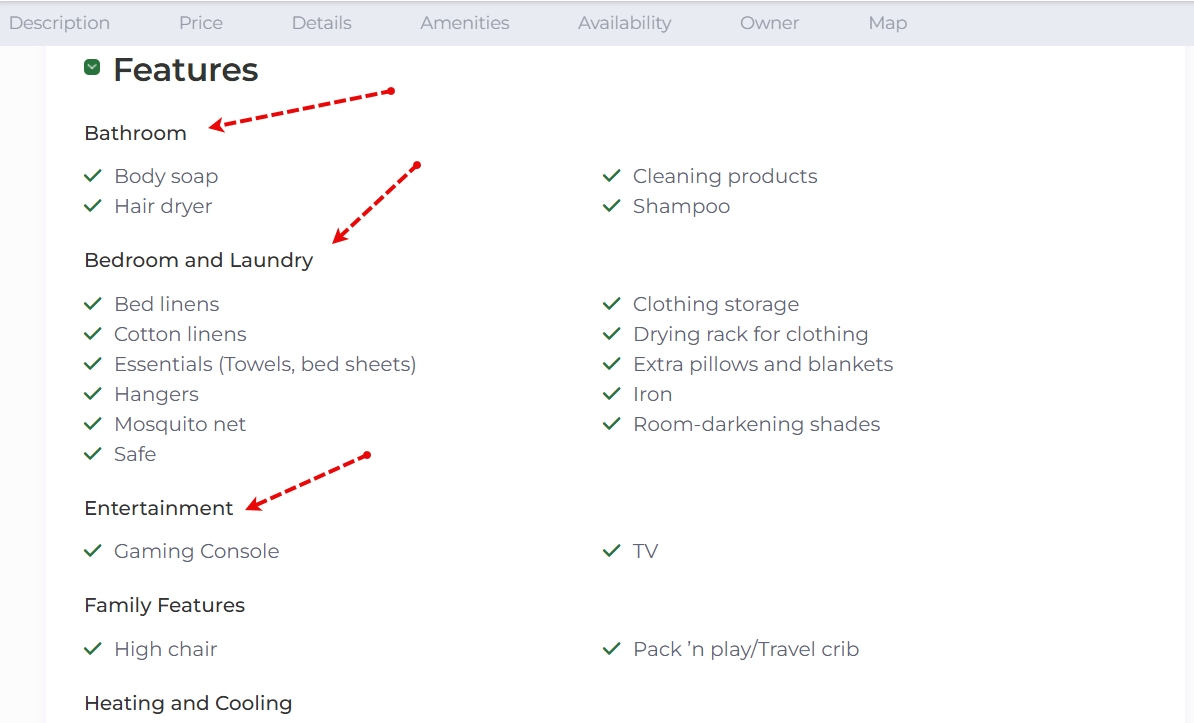Jump to the Amenities tab
The height and width of the screenshot is (723, 1194).
465,23
